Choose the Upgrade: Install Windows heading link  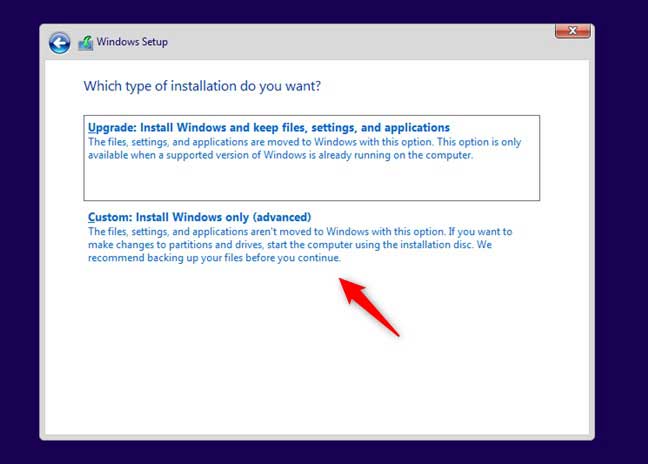[x=269, y=127]
